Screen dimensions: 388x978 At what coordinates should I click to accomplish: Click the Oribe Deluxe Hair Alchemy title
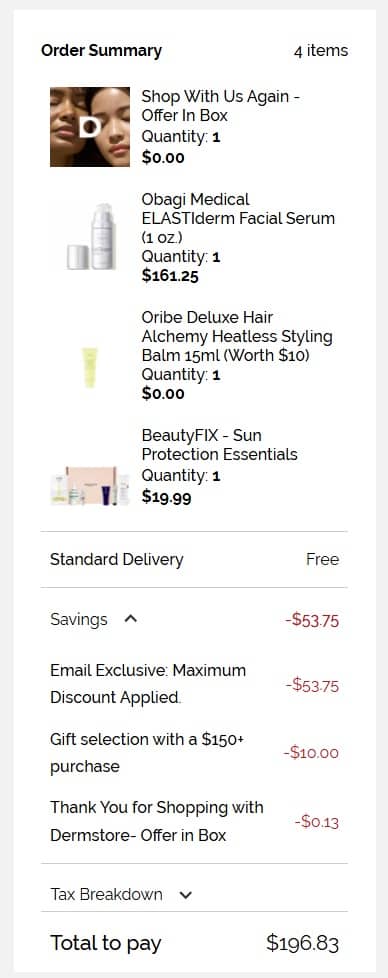237,336
